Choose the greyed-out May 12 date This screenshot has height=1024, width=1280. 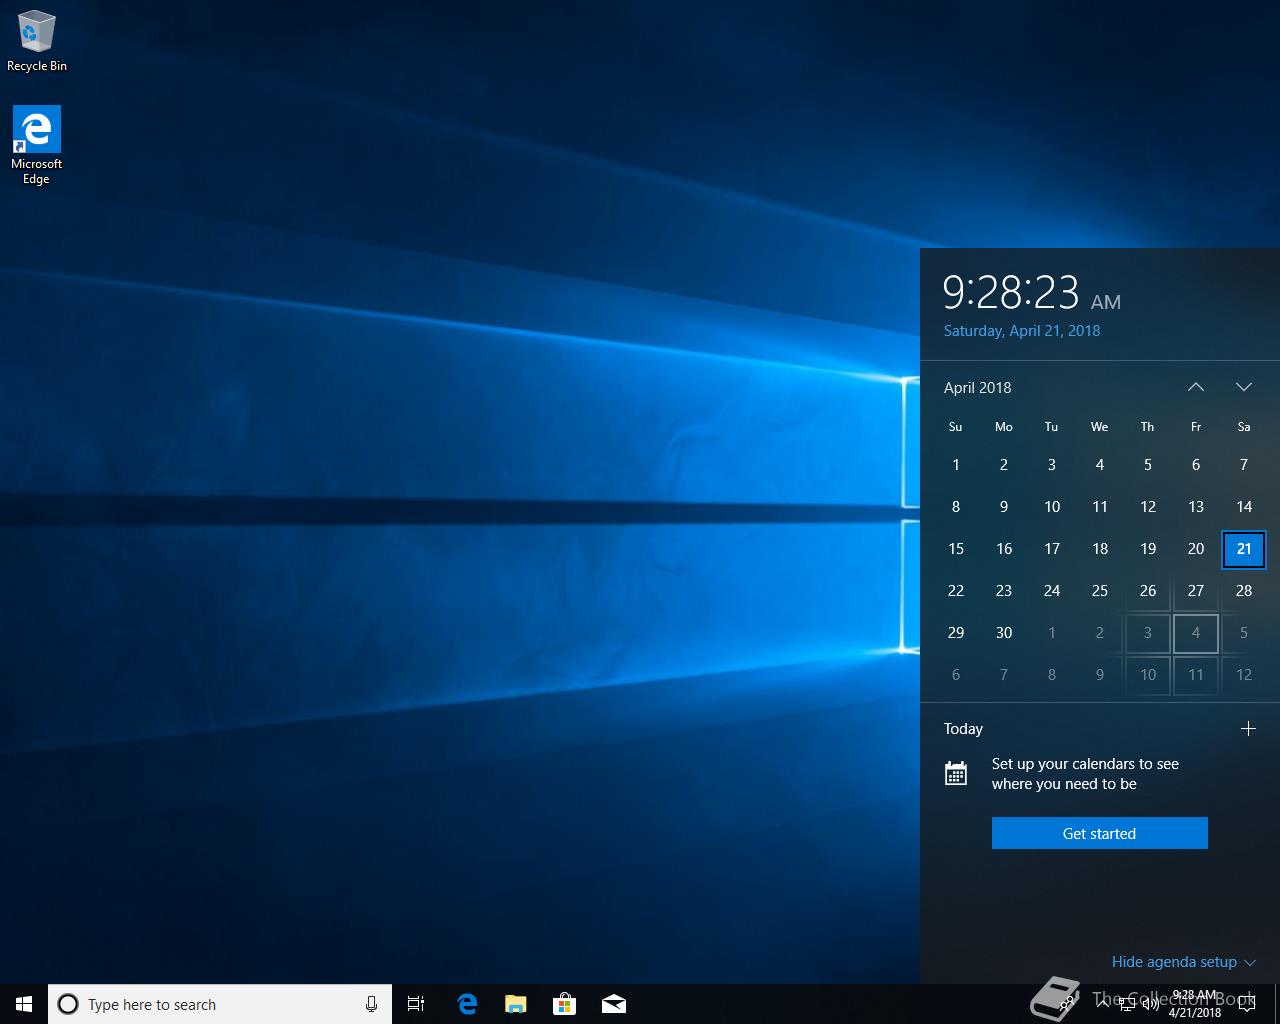coord(1244,675)
